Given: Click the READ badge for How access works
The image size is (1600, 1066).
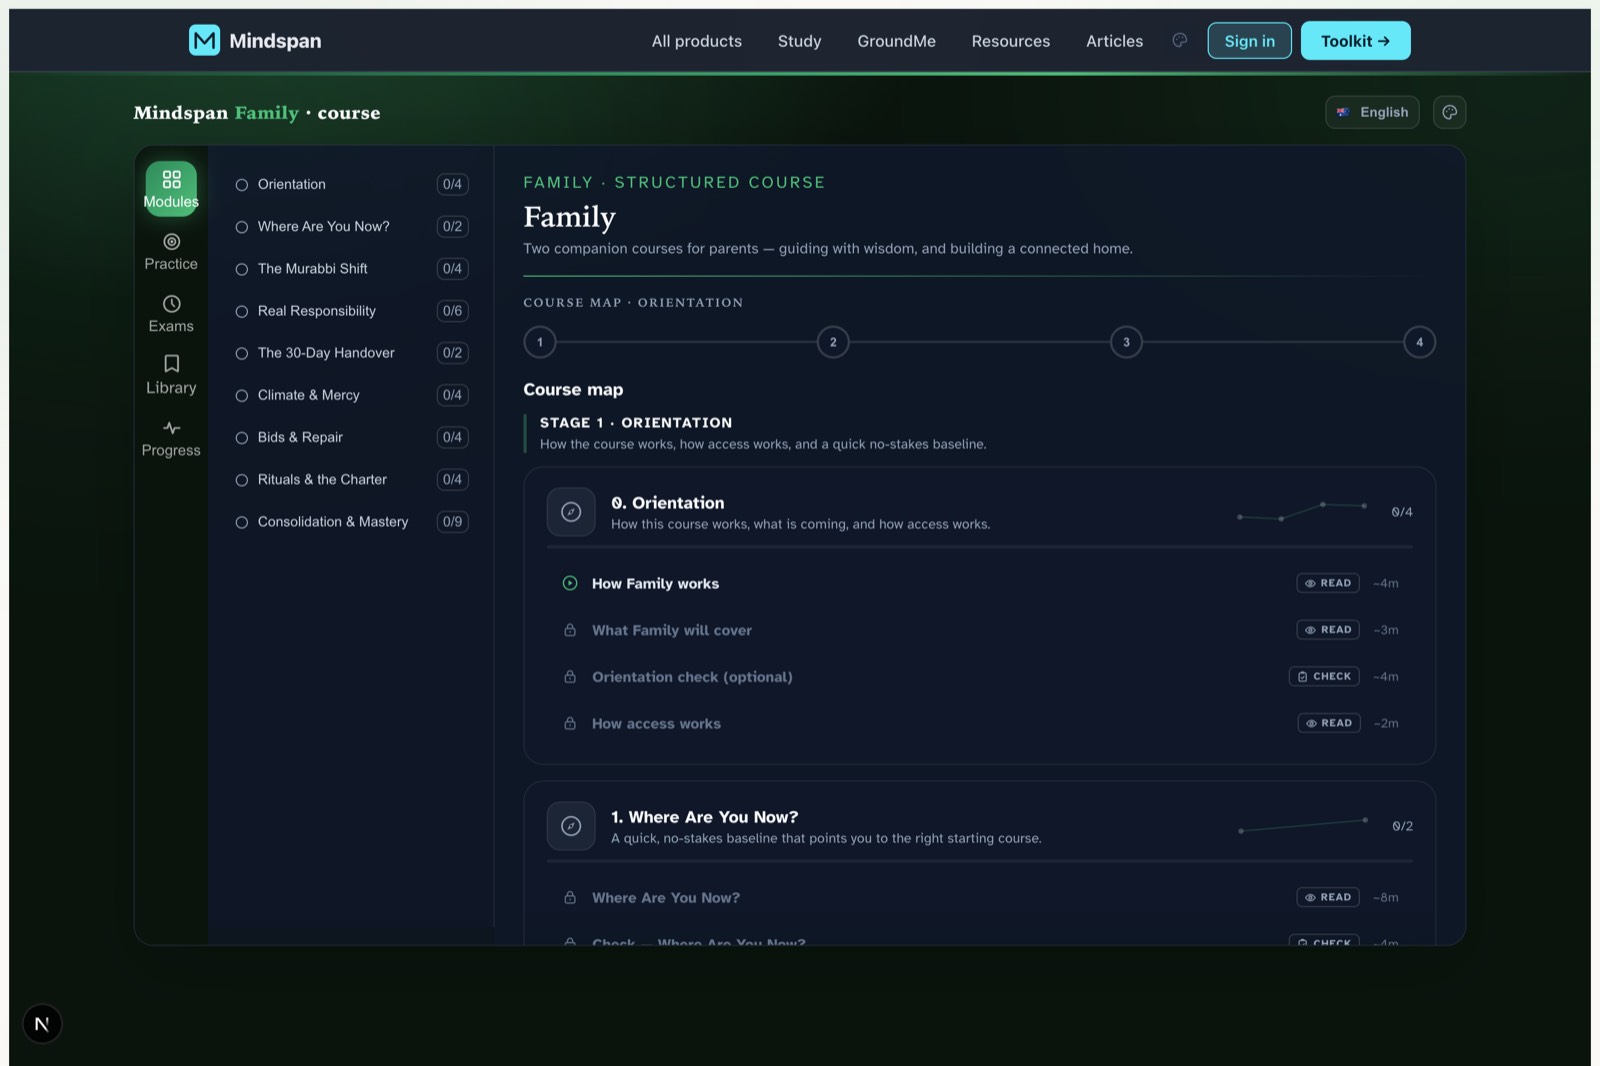Looking at the screenshot, I should [x=1328, y=723].
